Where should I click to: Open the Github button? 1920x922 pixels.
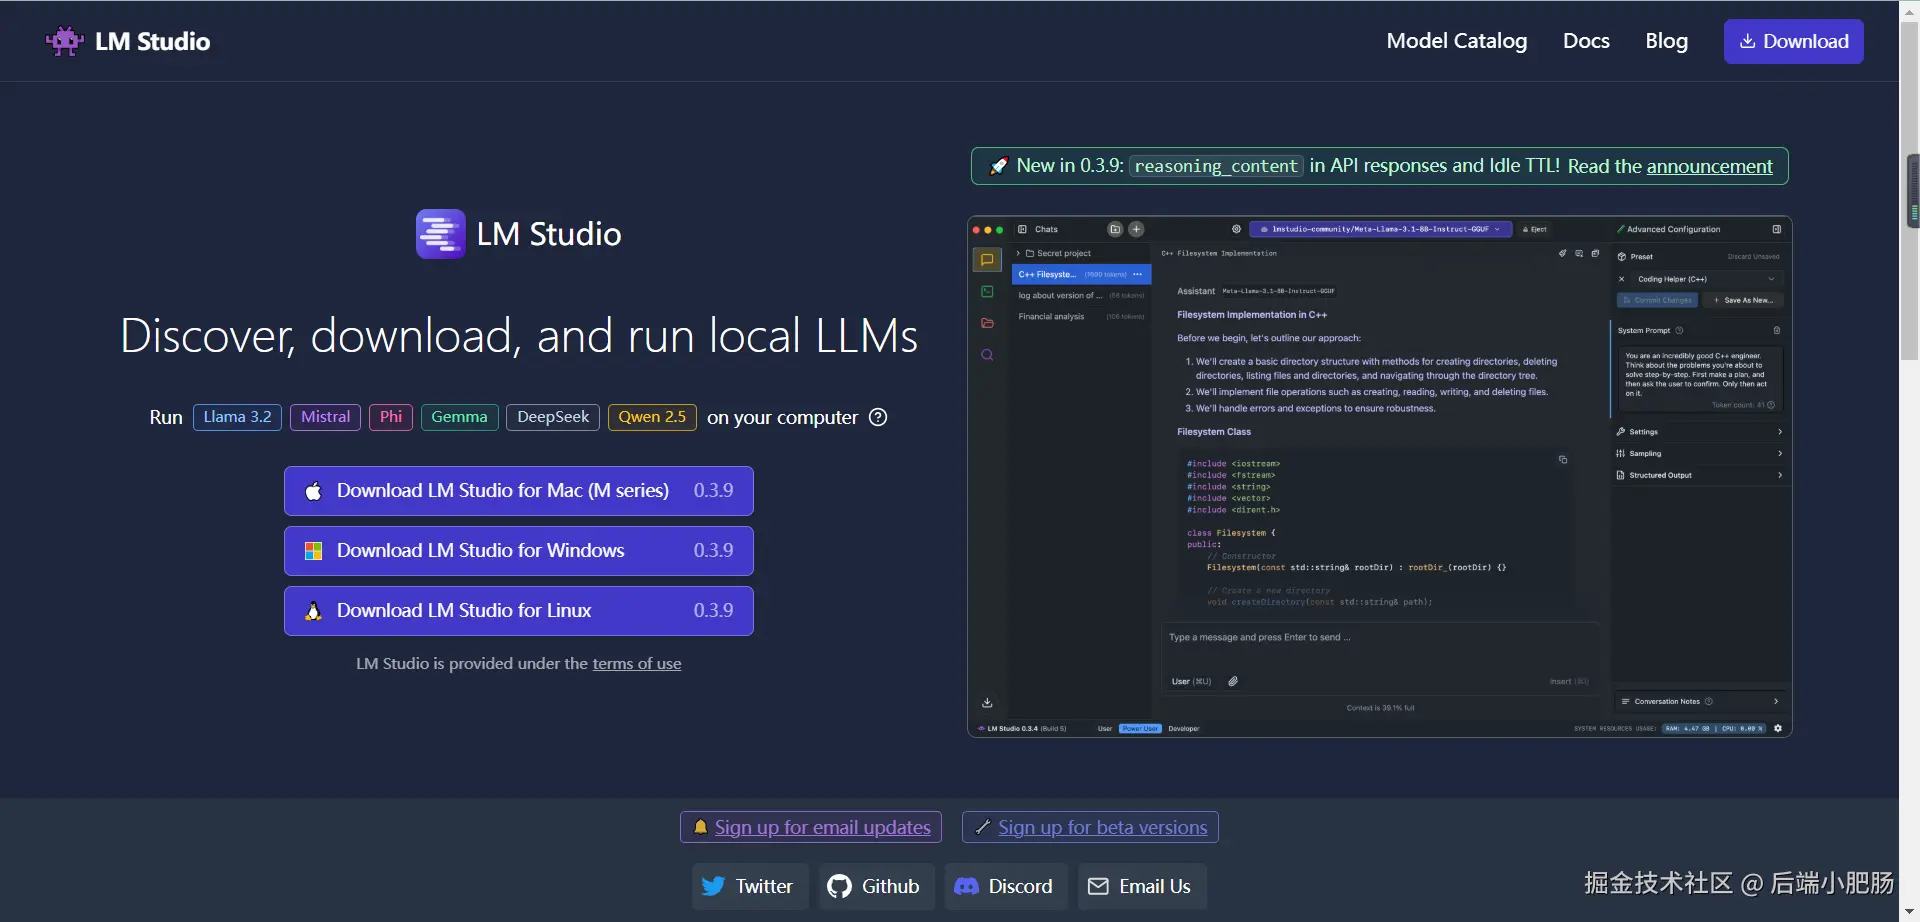click(877, 886)
